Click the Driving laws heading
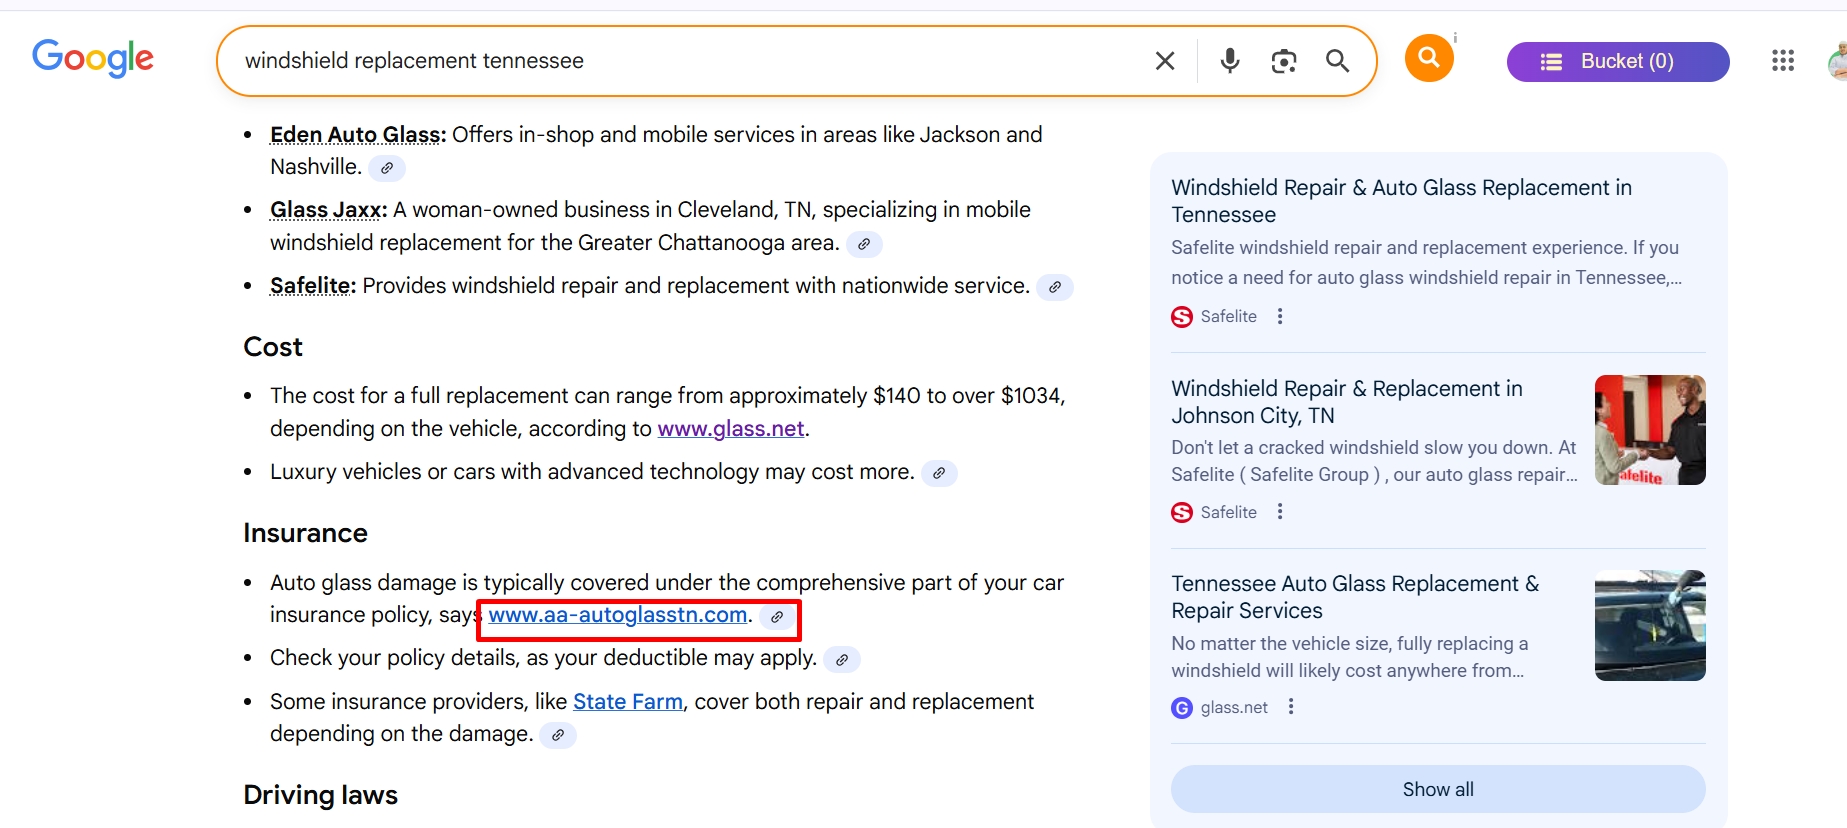The image size is (1847, 828). coord(320,795)
